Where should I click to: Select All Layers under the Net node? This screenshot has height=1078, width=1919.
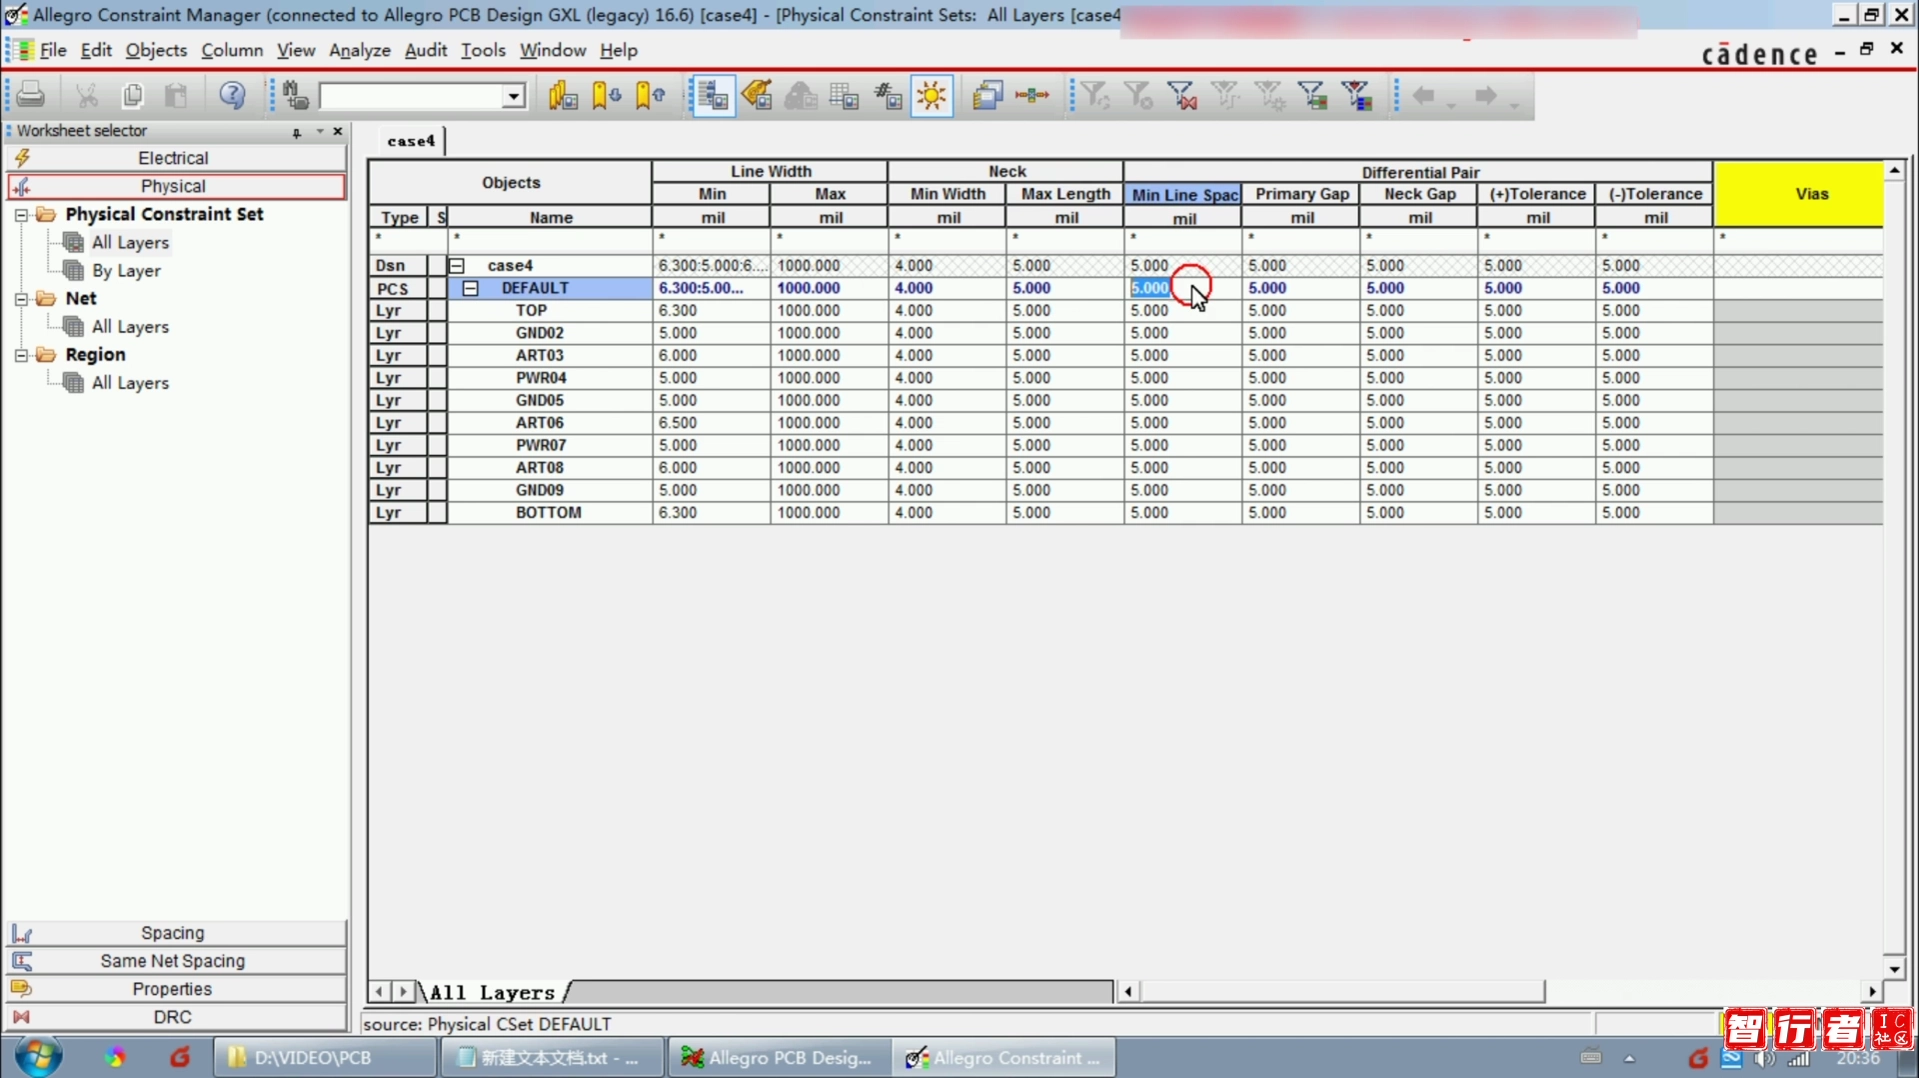[x=130, y=326]
